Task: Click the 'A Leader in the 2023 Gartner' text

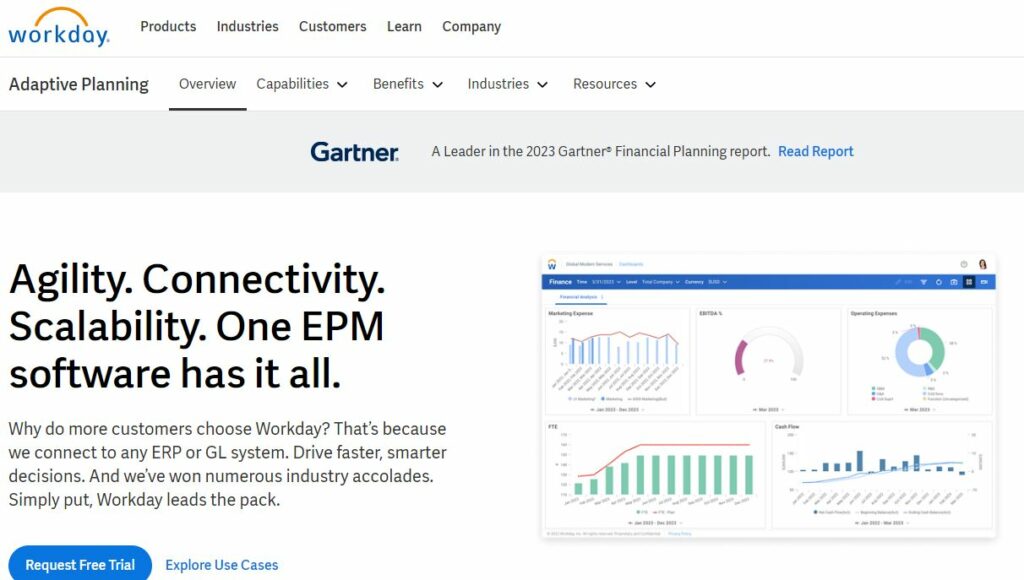Action: 601,152
